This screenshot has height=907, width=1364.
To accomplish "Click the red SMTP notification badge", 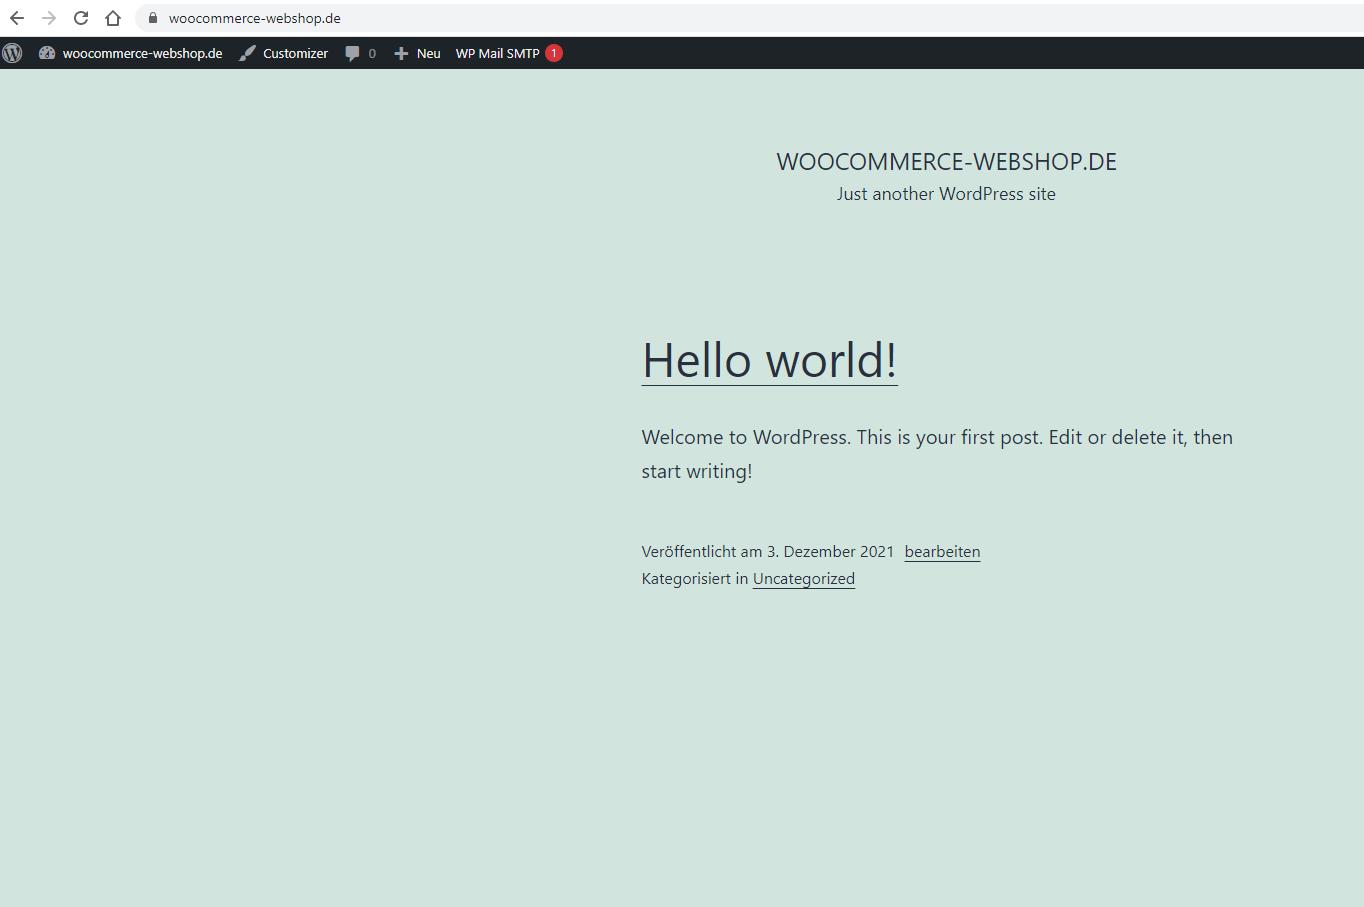I will (554, 53).
